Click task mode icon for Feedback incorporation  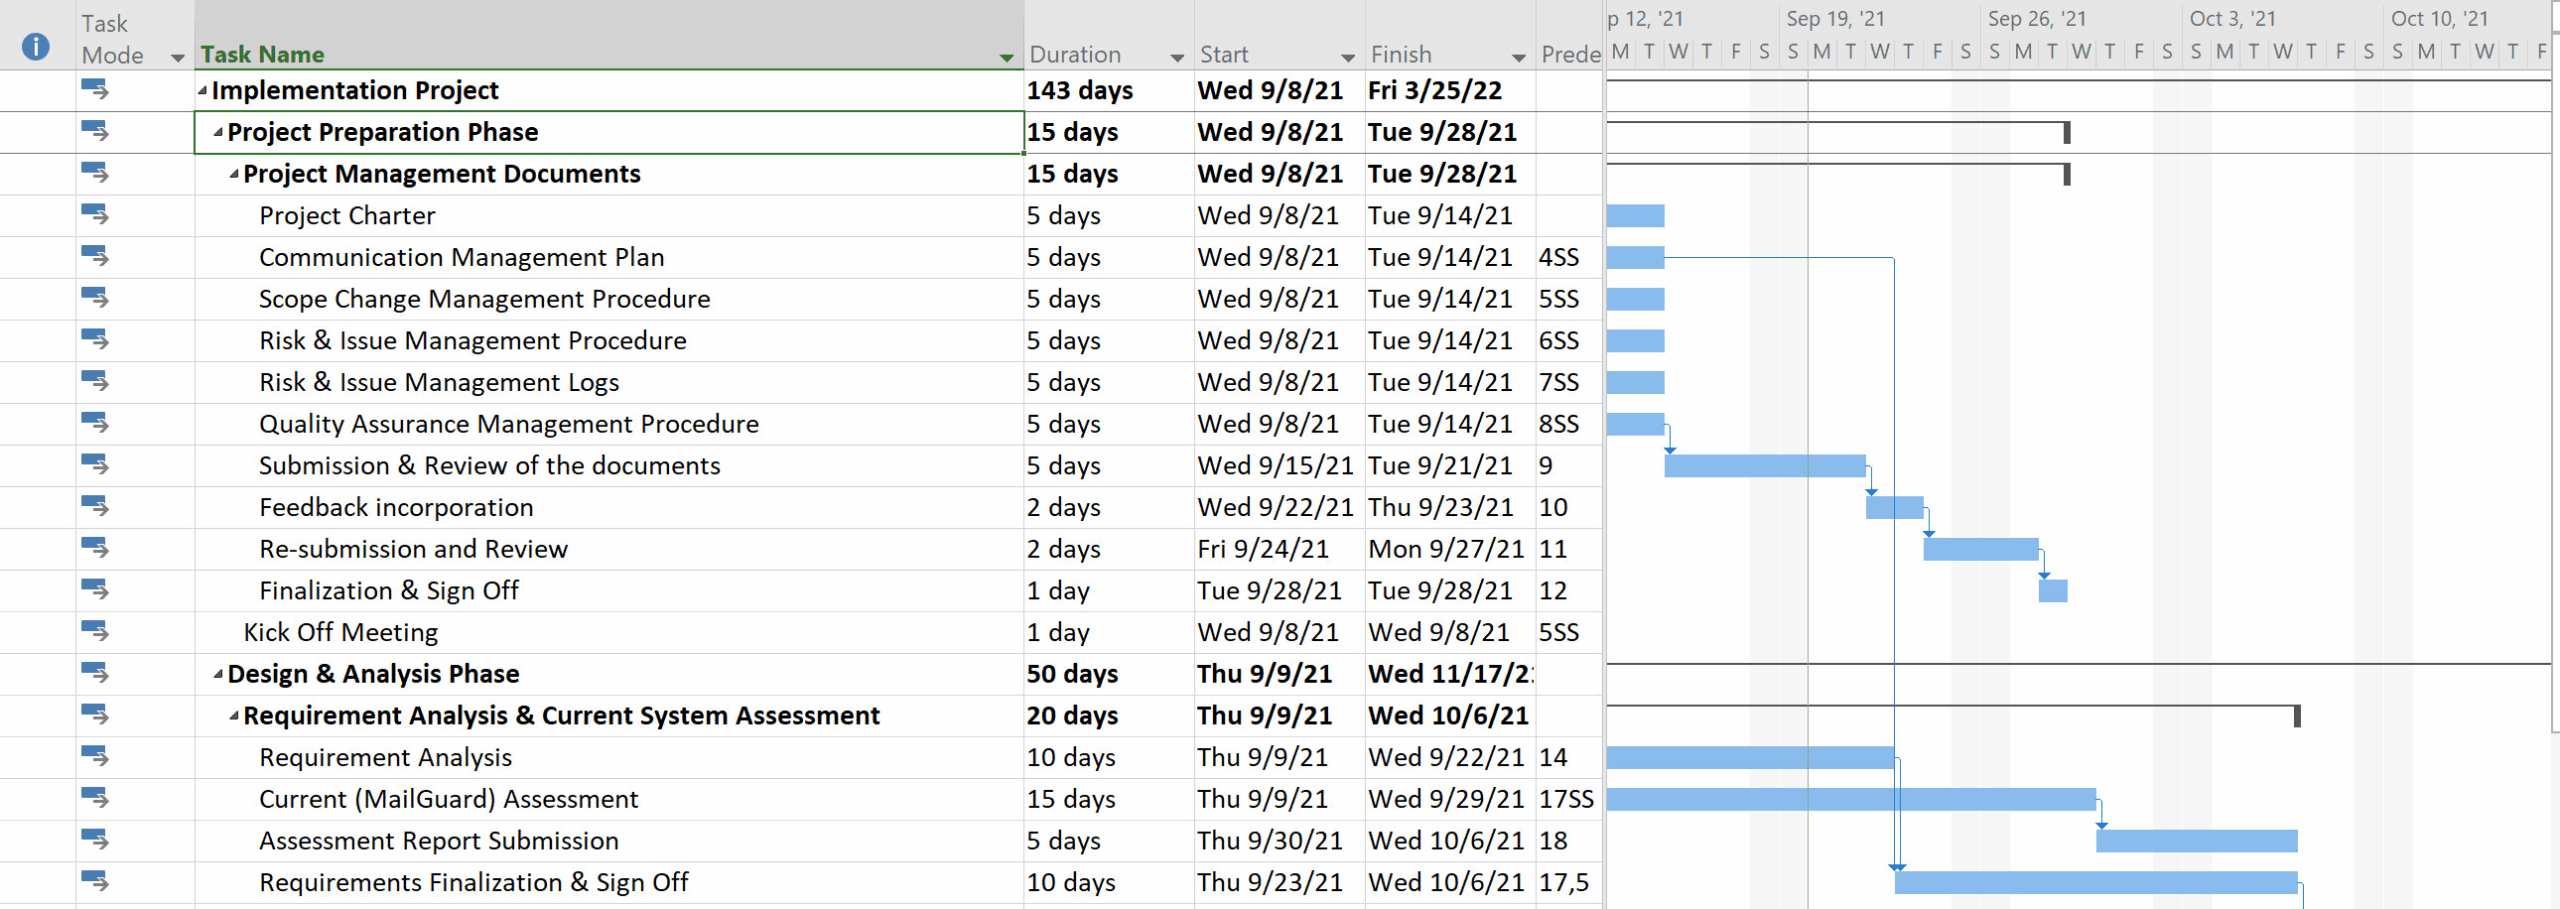pyautogui.click(x=95, y=507)
